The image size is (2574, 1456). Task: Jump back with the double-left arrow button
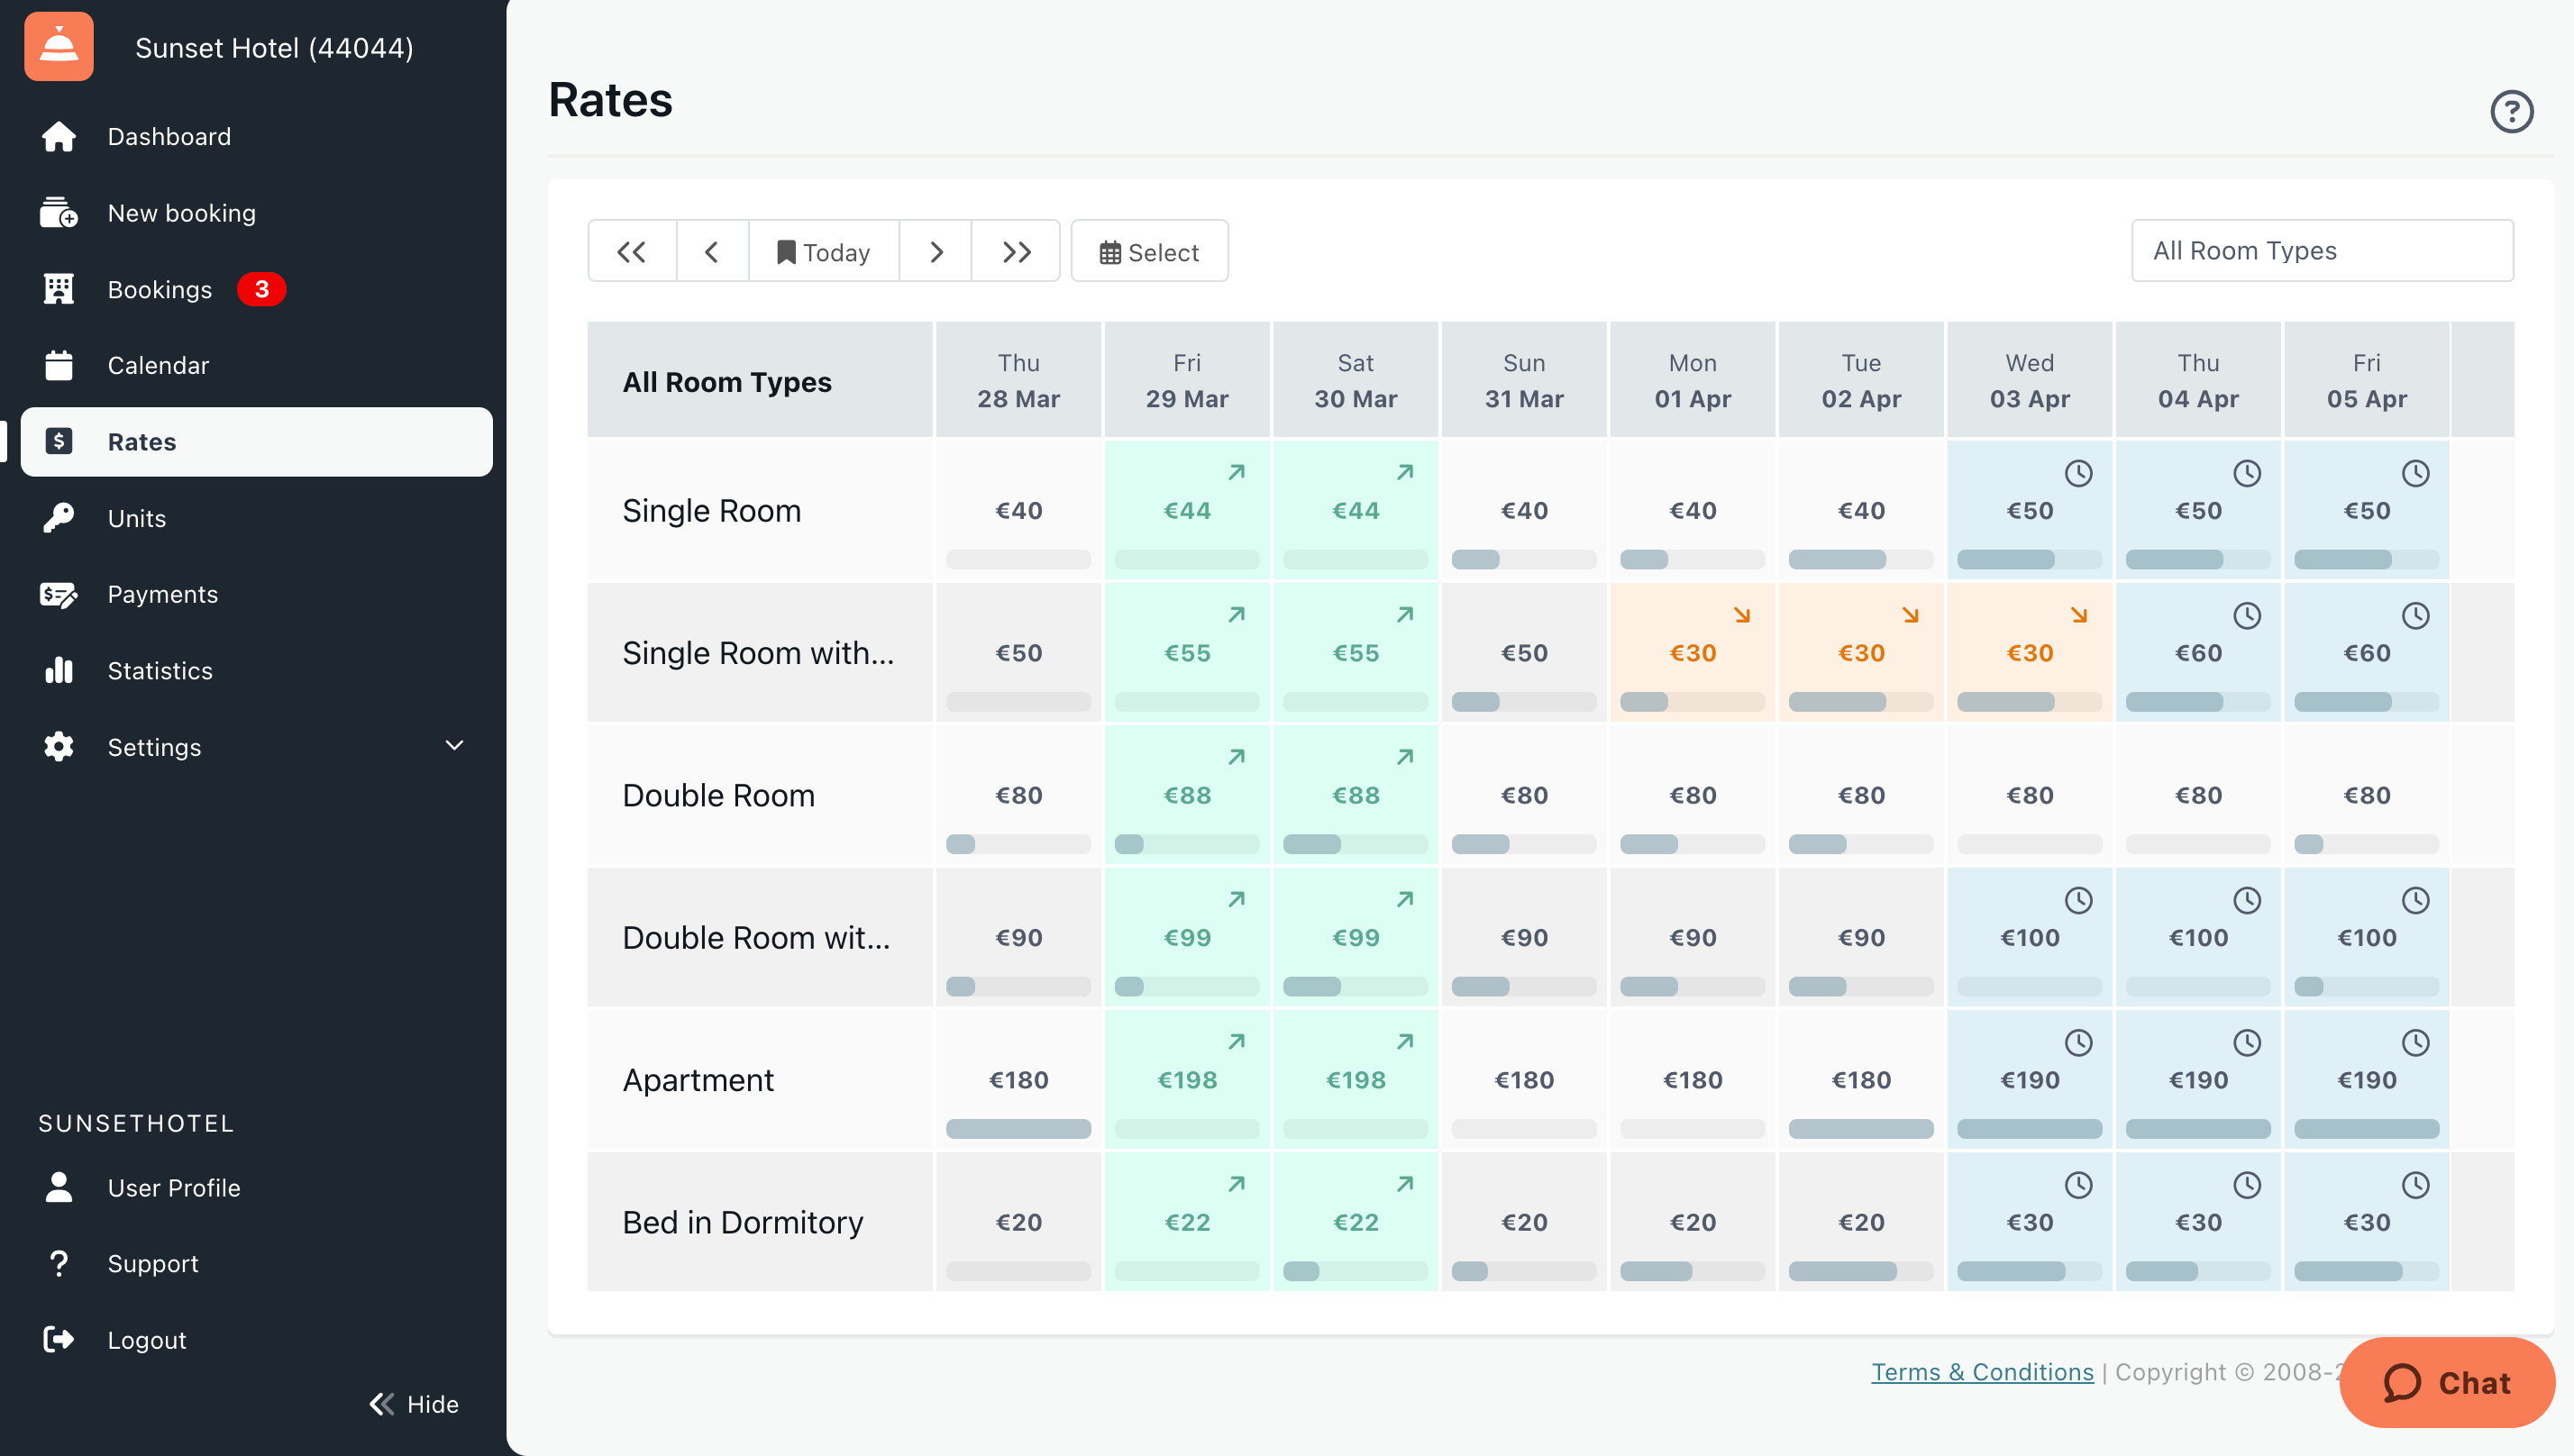(x=631, y=252)
